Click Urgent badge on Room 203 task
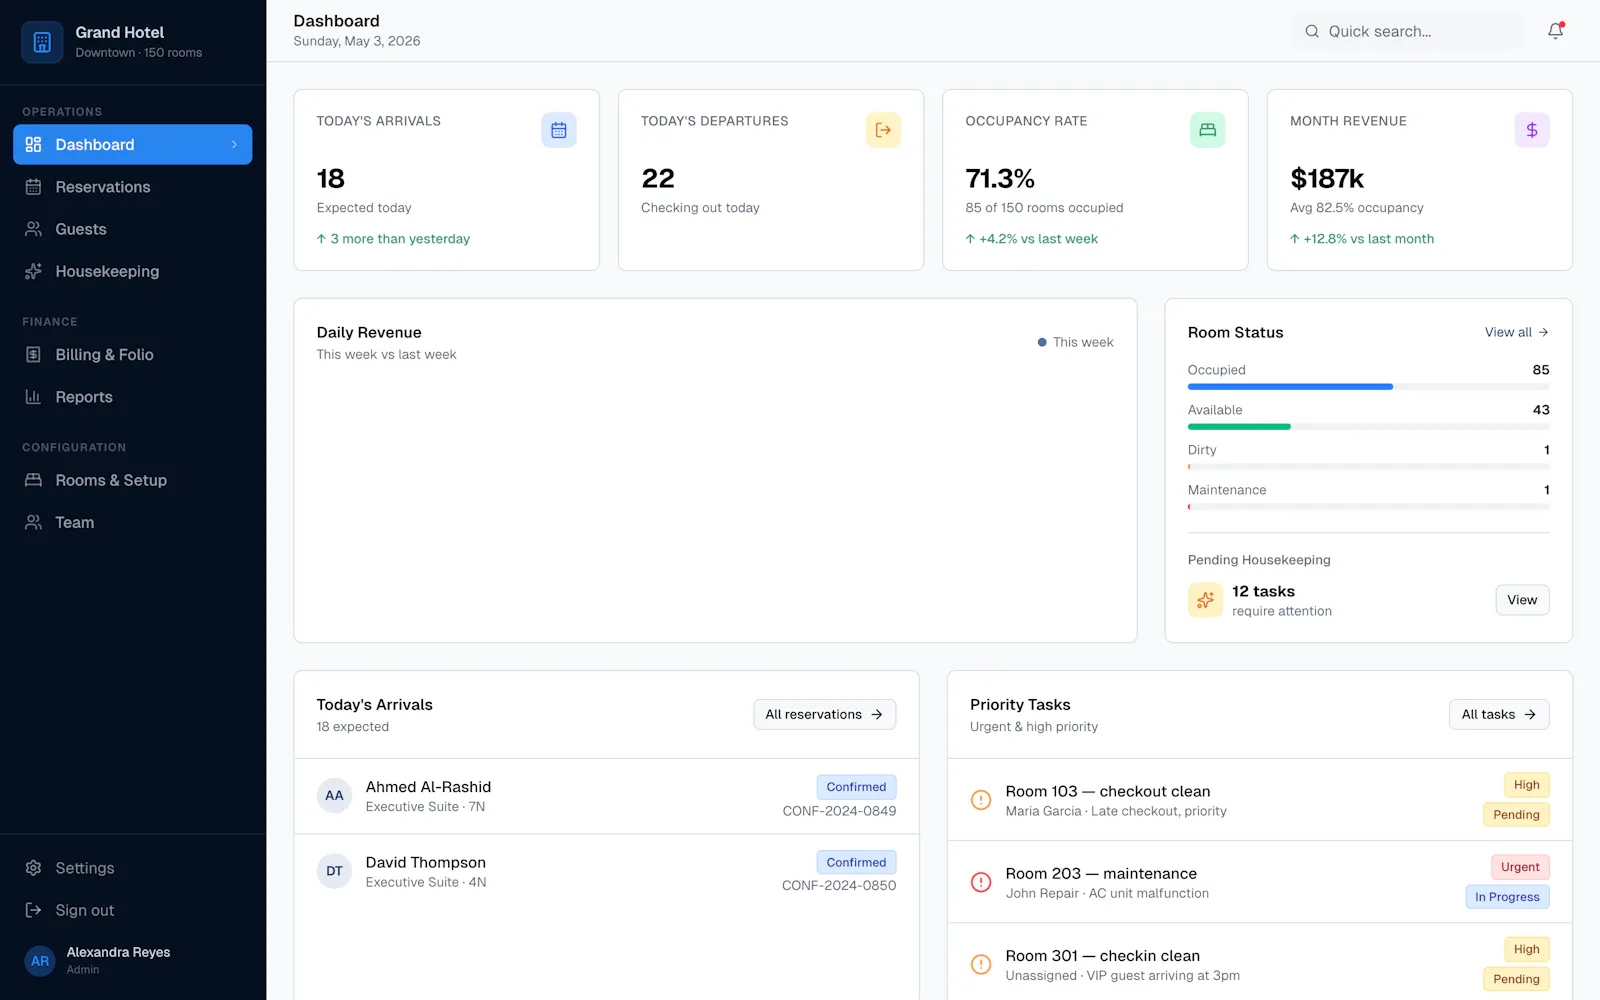The image size is (1600, 1000). (1520, 867)
